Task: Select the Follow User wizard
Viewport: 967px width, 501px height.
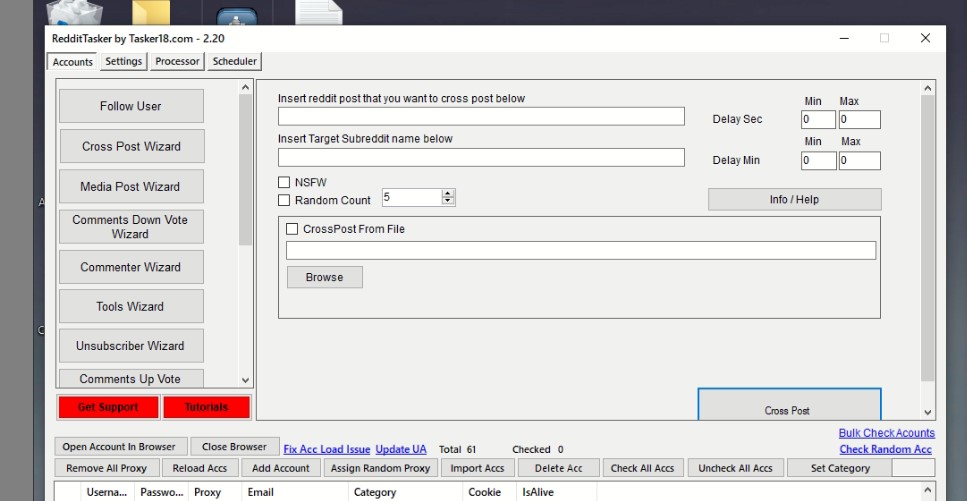Action: point(131,106)
